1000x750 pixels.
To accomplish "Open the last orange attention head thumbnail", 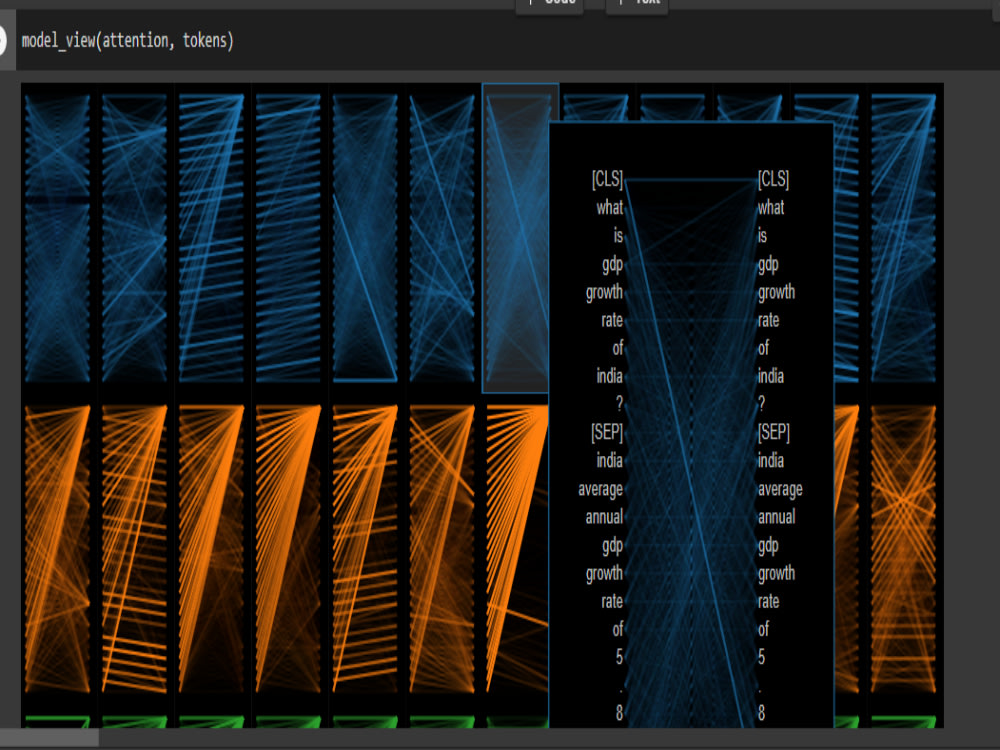I will click(x=904, y=548).
